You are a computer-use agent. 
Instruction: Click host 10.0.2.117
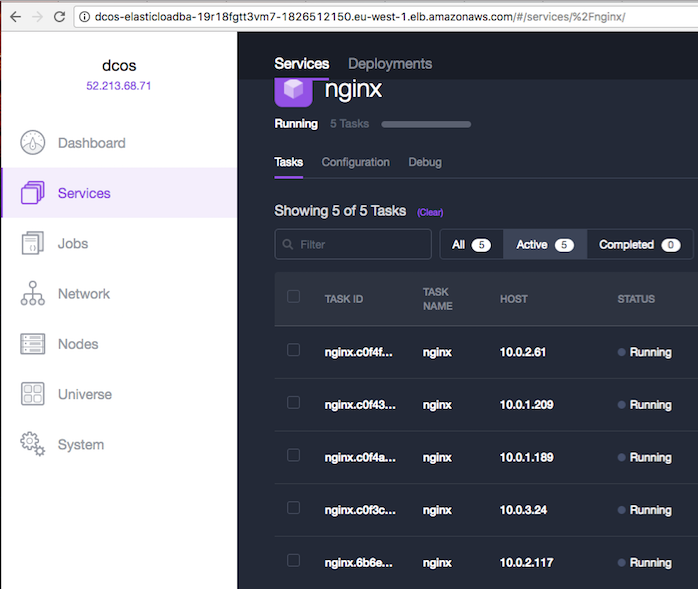(527, 562)
